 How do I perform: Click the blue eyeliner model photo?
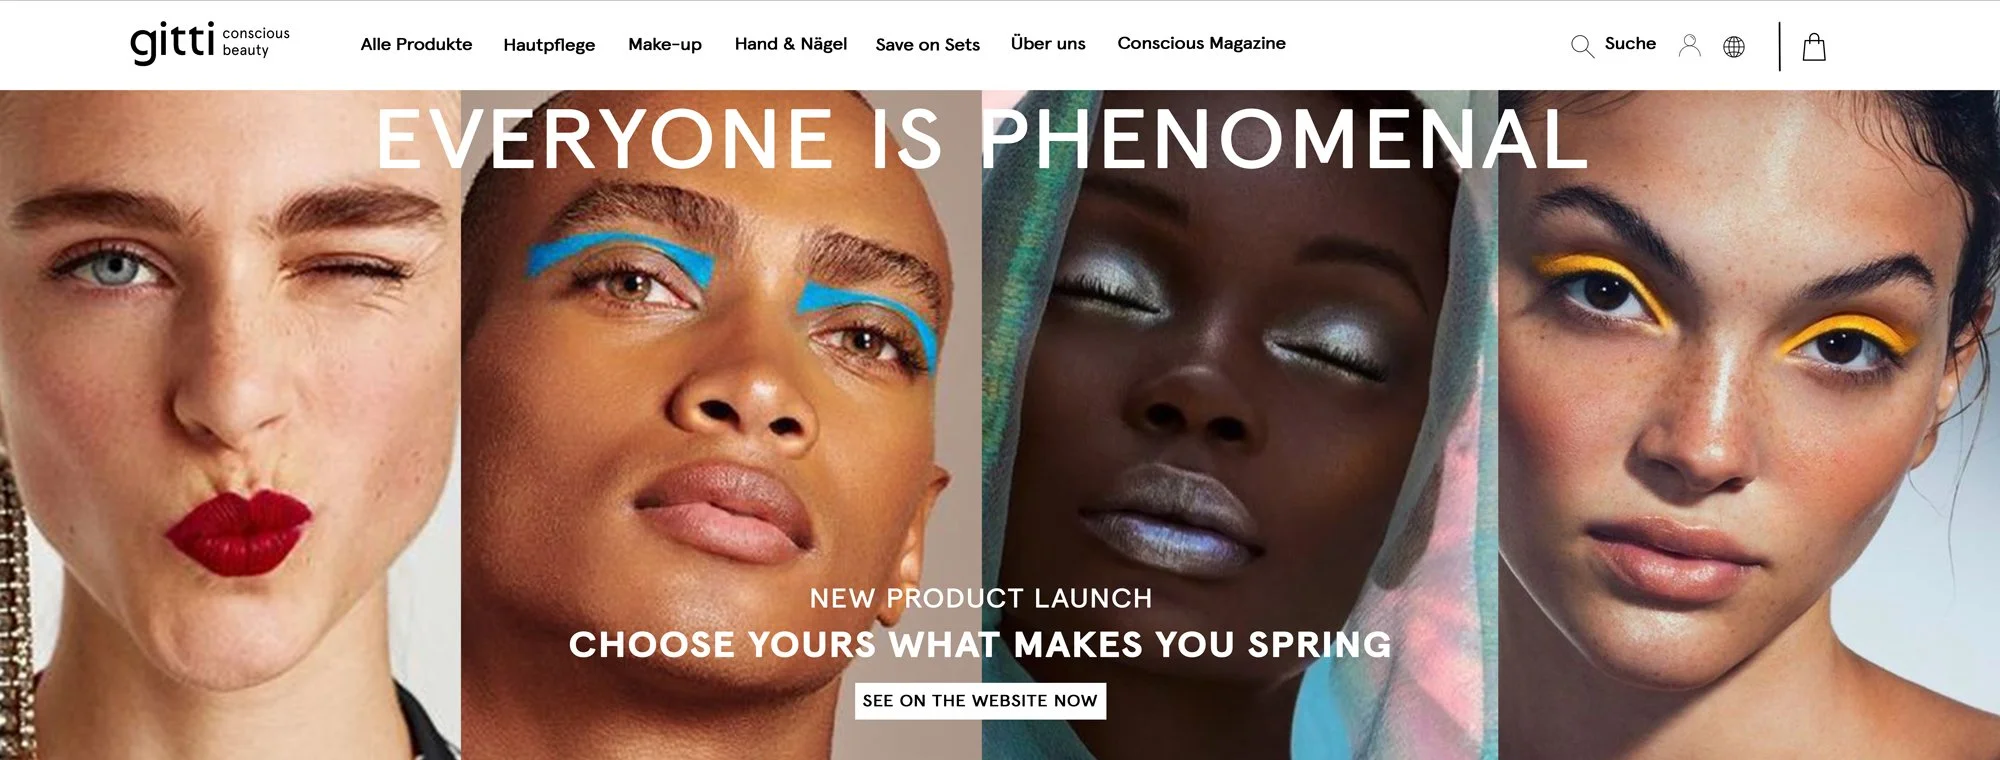(x=721, y=425)
